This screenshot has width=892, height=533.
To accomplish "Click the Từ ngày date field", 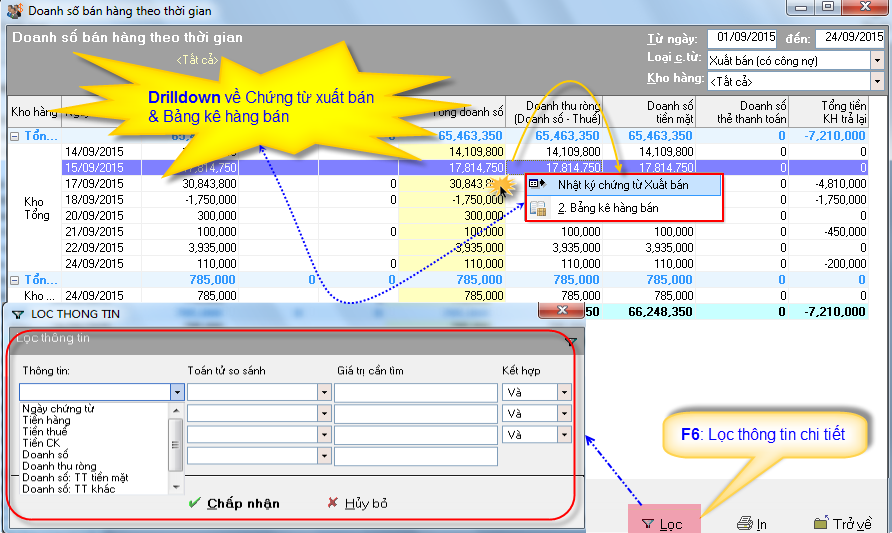I will [x=741, y=37].
